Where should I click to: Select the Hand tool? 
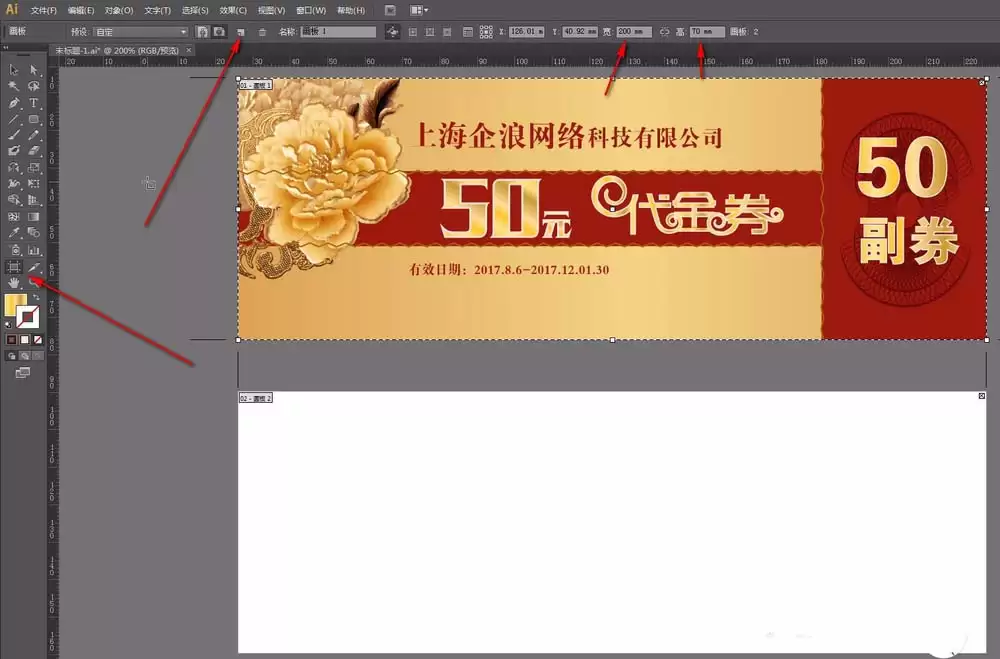click(x=13, y=283)
